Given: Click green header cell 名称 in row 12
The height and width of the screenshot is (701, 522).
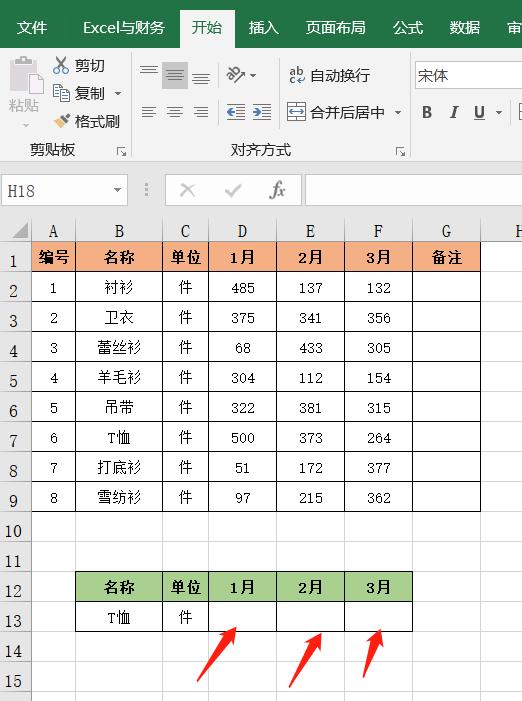Looking at the screenshot, I should pos(119,587).
